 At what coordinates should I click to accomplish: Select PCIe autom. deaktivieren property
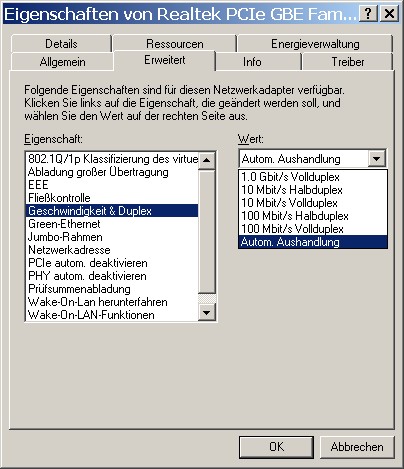pyautogui.click(x=112, y=263)
